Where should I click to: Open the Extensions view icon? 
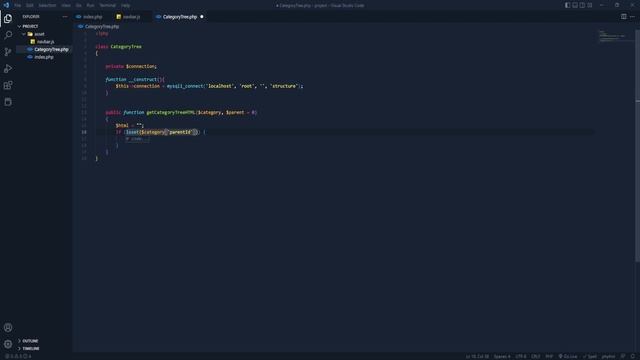point(8,85)
